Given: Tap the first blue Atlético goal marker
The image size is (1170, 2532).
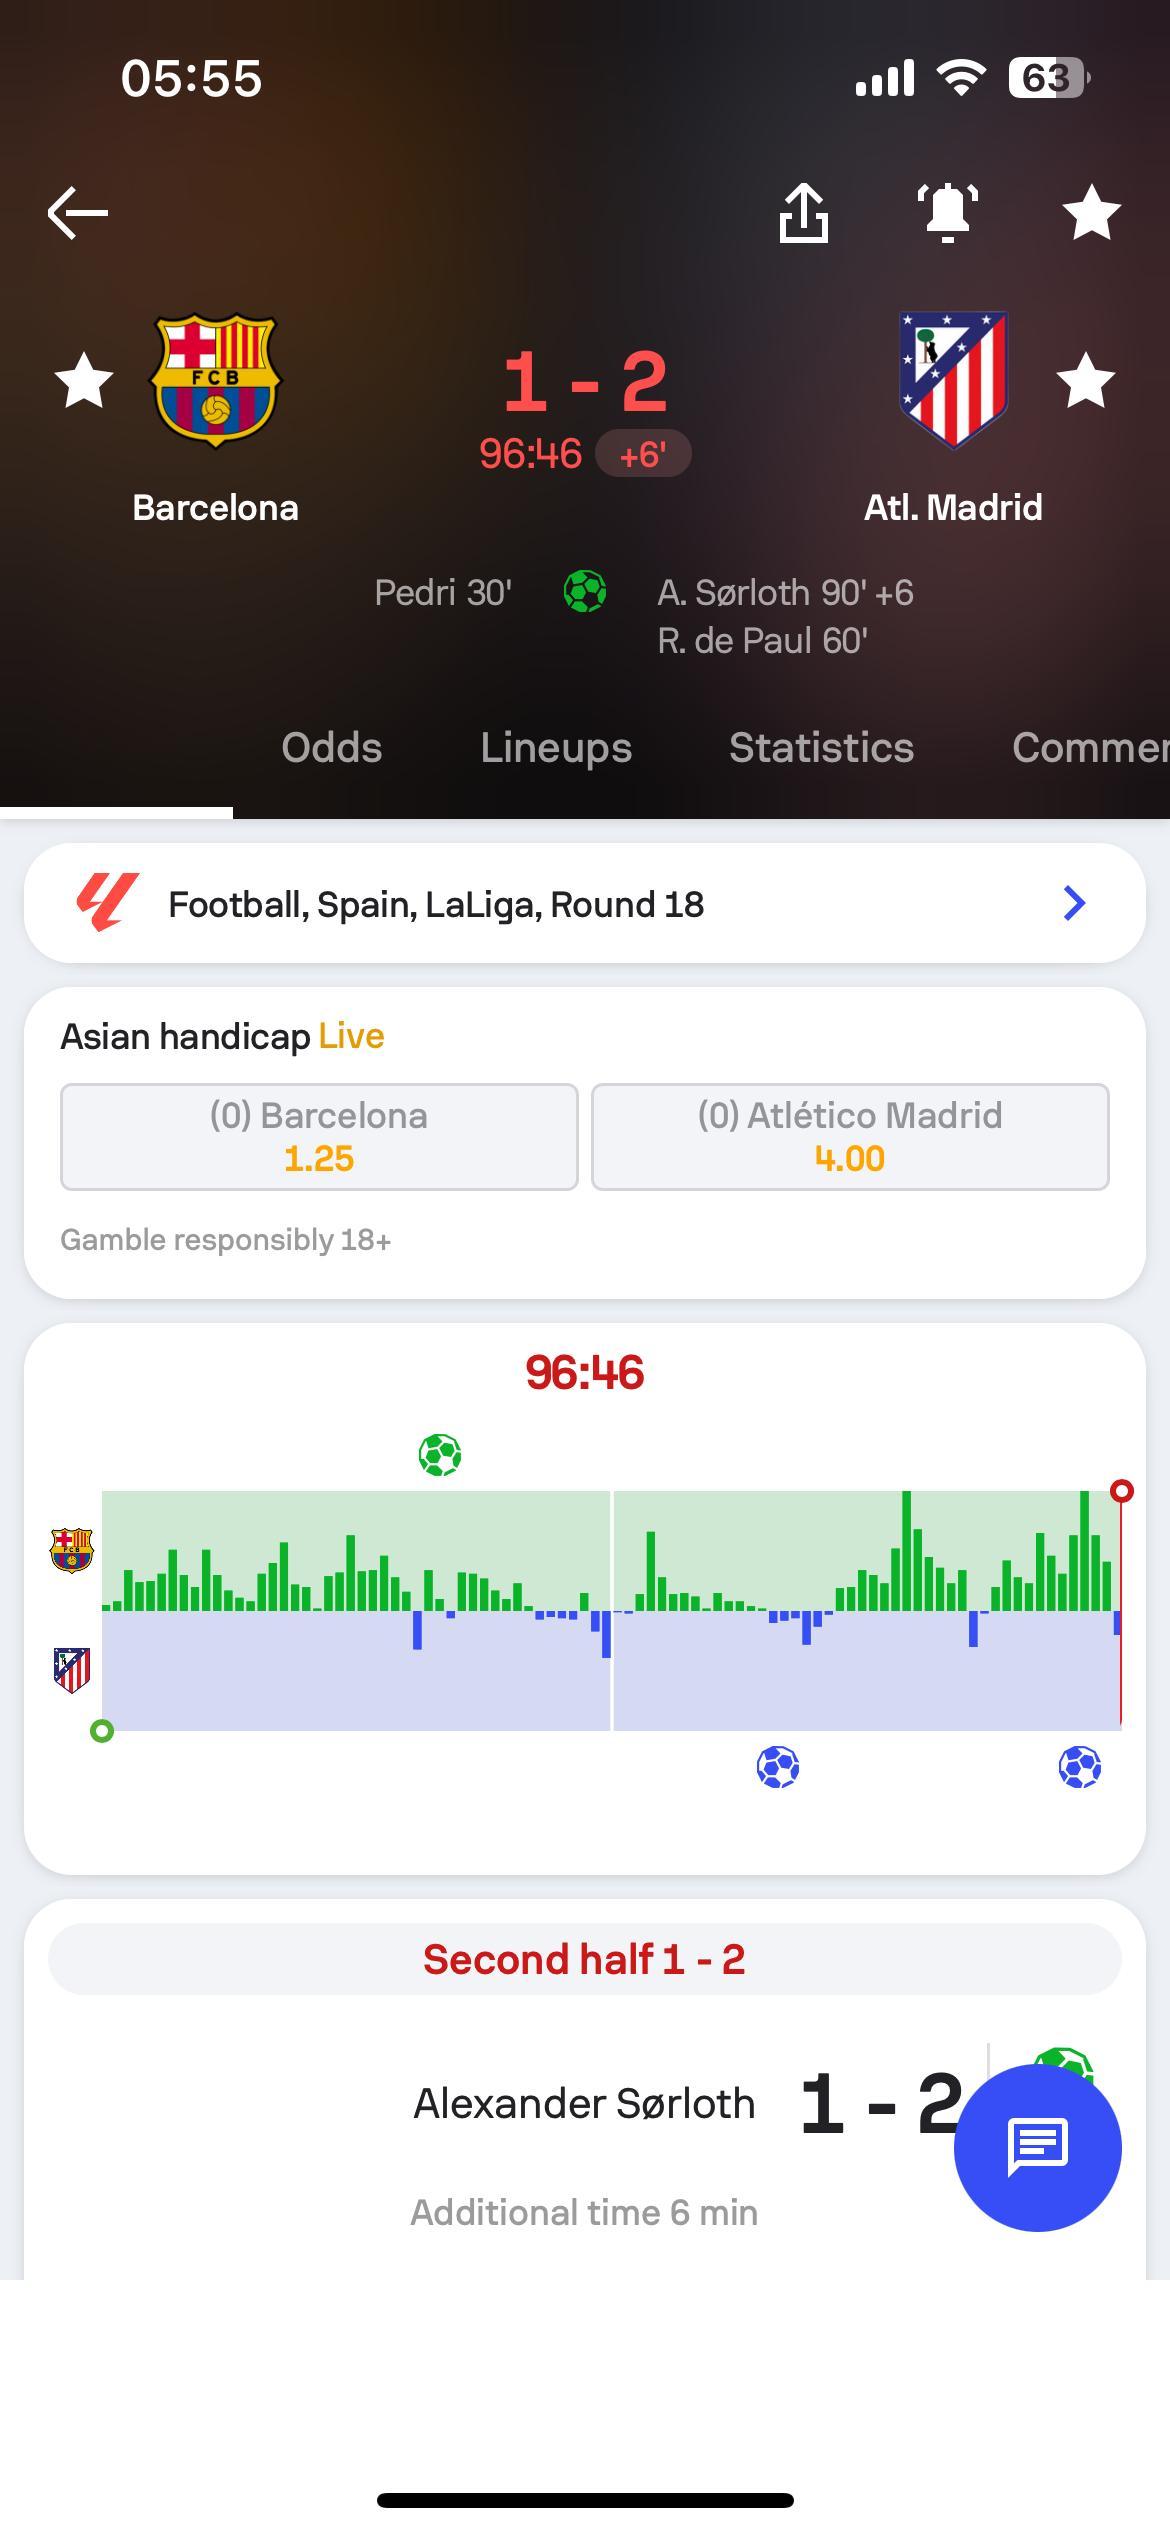Looking at the screenshot, I should point(778,1767).
